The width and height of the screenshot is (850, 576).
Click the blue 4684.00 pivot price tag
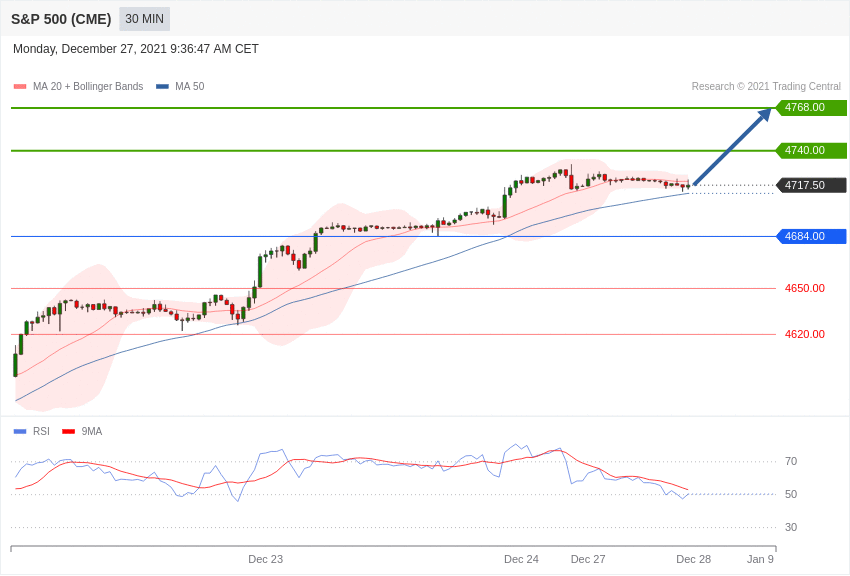810,237
